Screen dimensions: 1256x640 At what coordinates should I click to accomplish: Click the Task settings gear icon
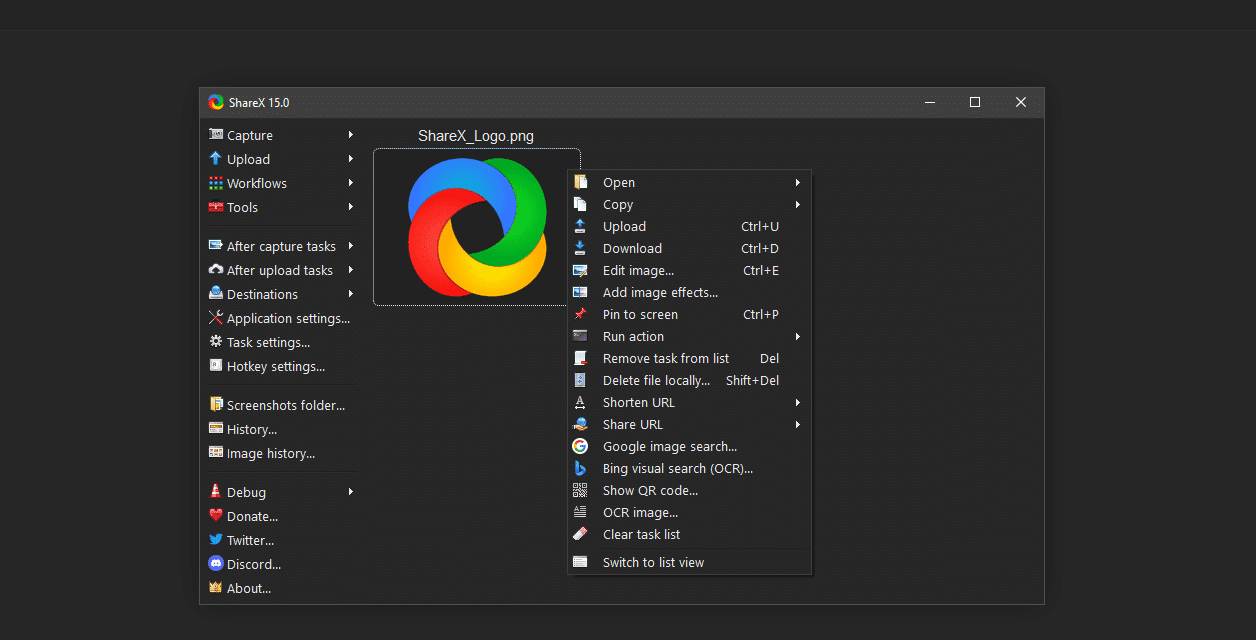tap(216, 342)
